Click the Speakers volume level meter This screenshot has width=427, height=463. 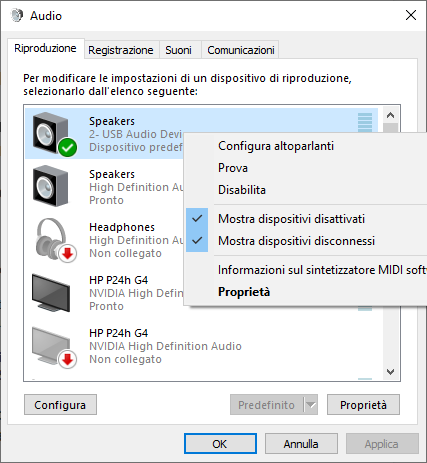(365, 122)
